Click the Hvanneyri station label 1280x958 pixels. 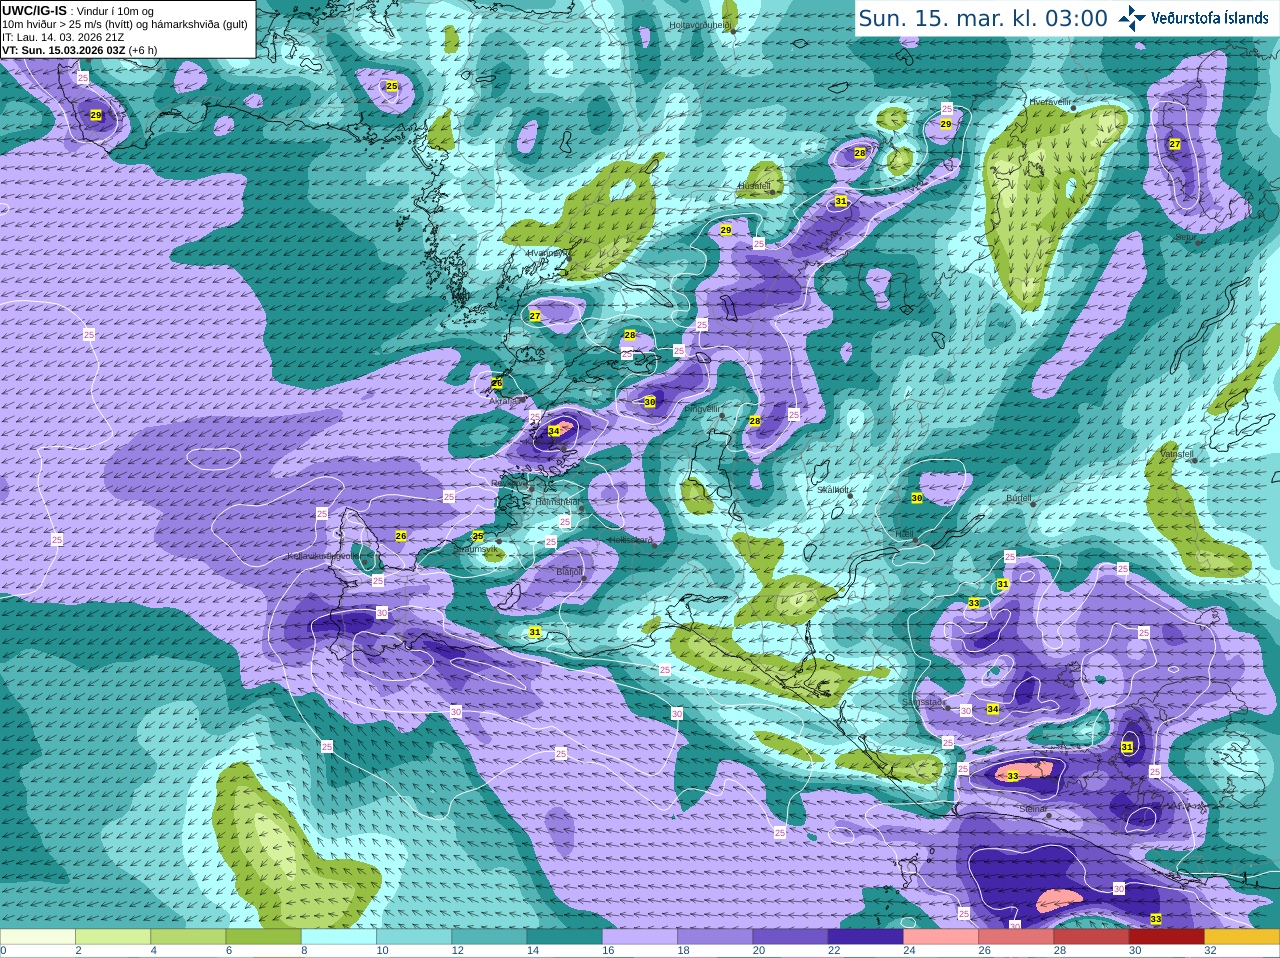[x=546, y=253]
